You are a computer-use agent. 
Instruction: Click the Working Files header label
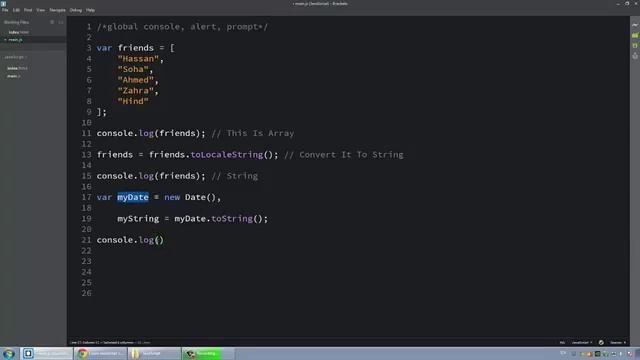point(16,22)
